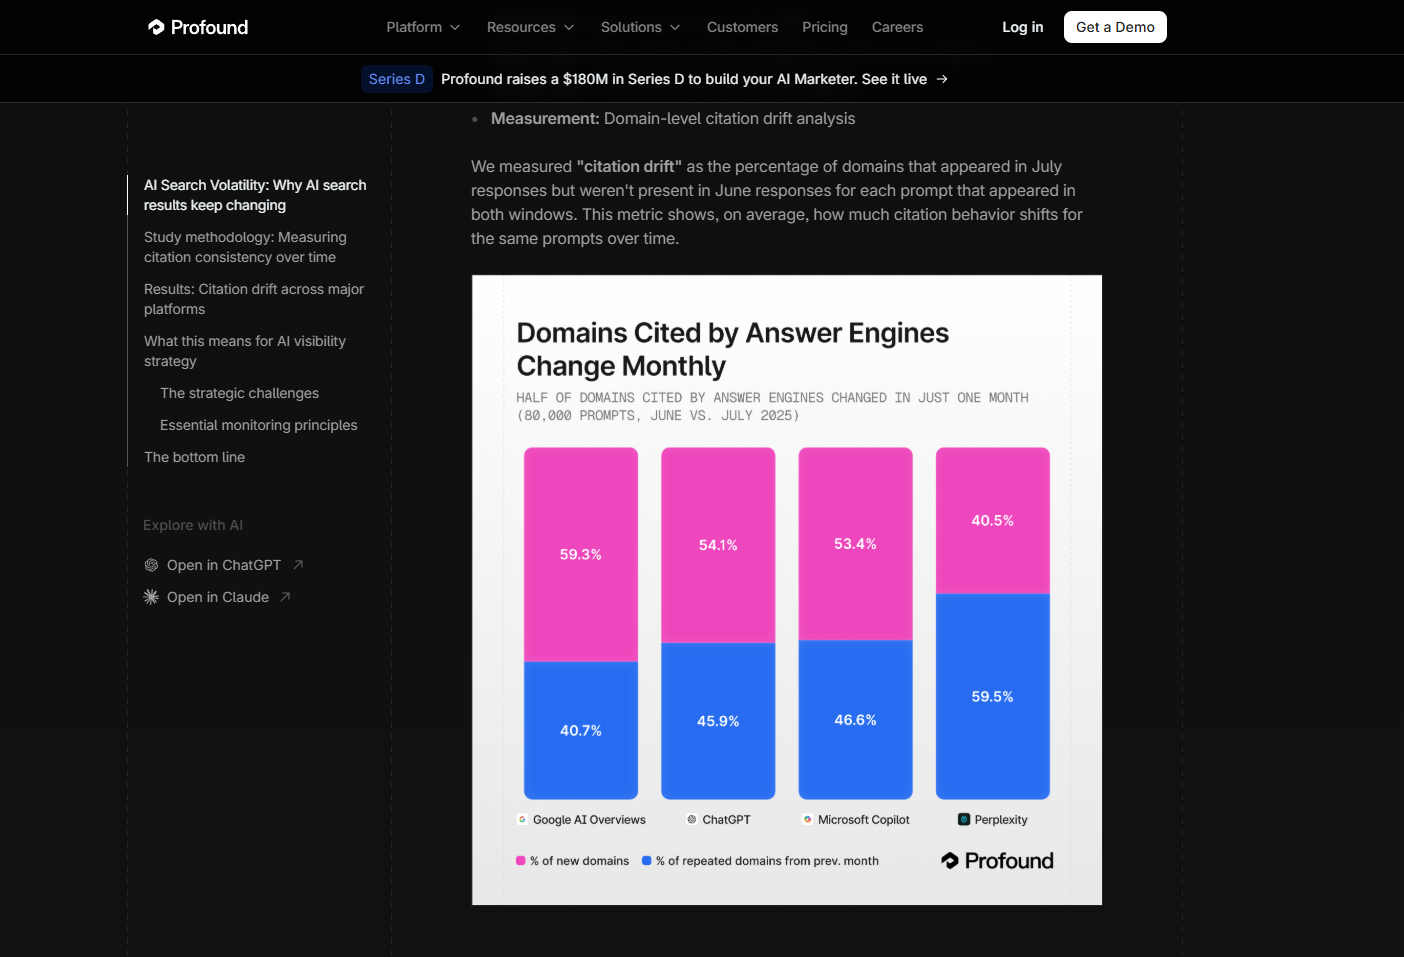Click the arrow icon in Series D banner
This screenshot has width=1404, height=957.
point(942,79)
